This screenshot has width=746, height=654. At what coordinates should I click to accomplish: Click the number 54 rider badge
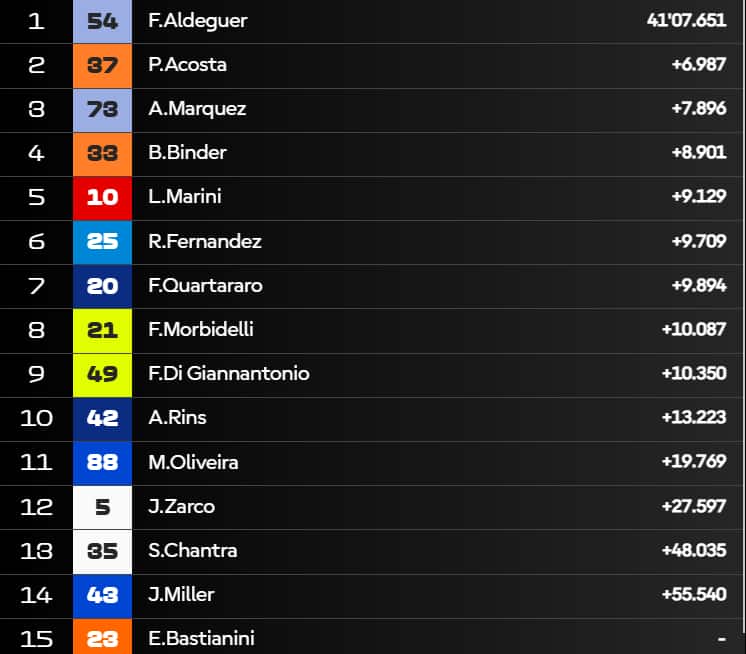point(102,21)
